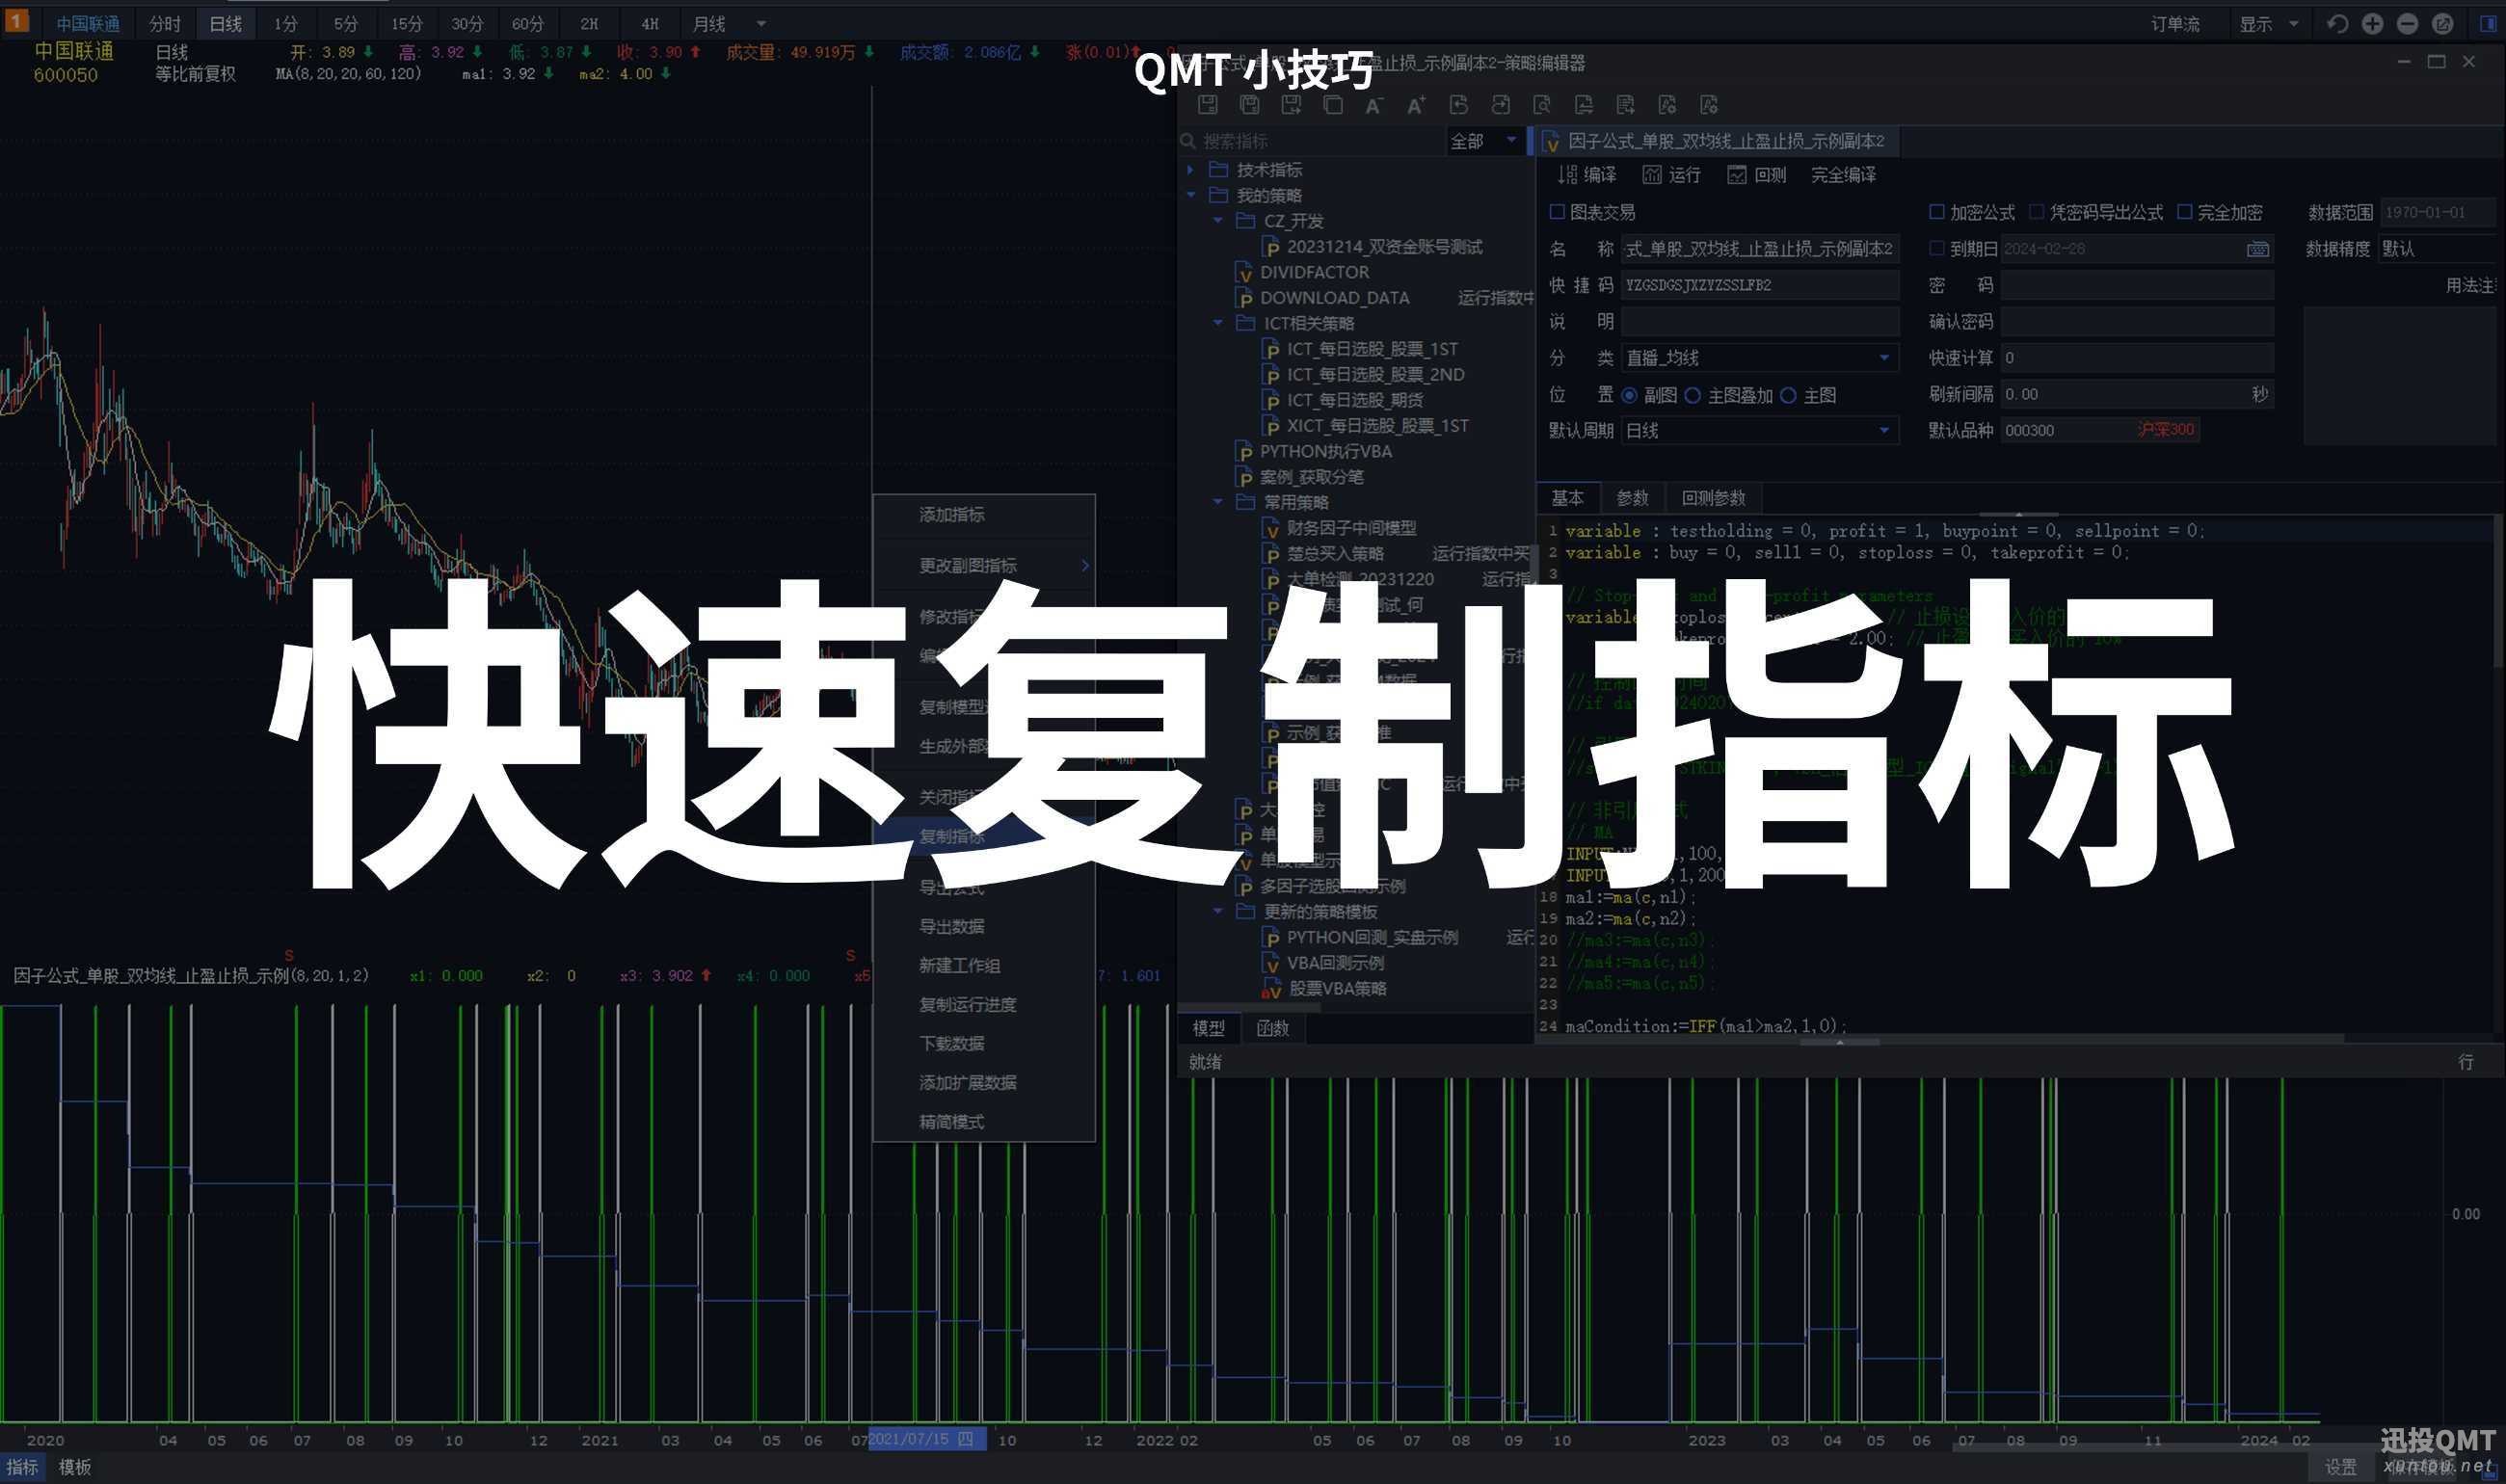
Task: Open the DIVIDFACTOR strategy in tree
Action: click(x=1313, y=272)
